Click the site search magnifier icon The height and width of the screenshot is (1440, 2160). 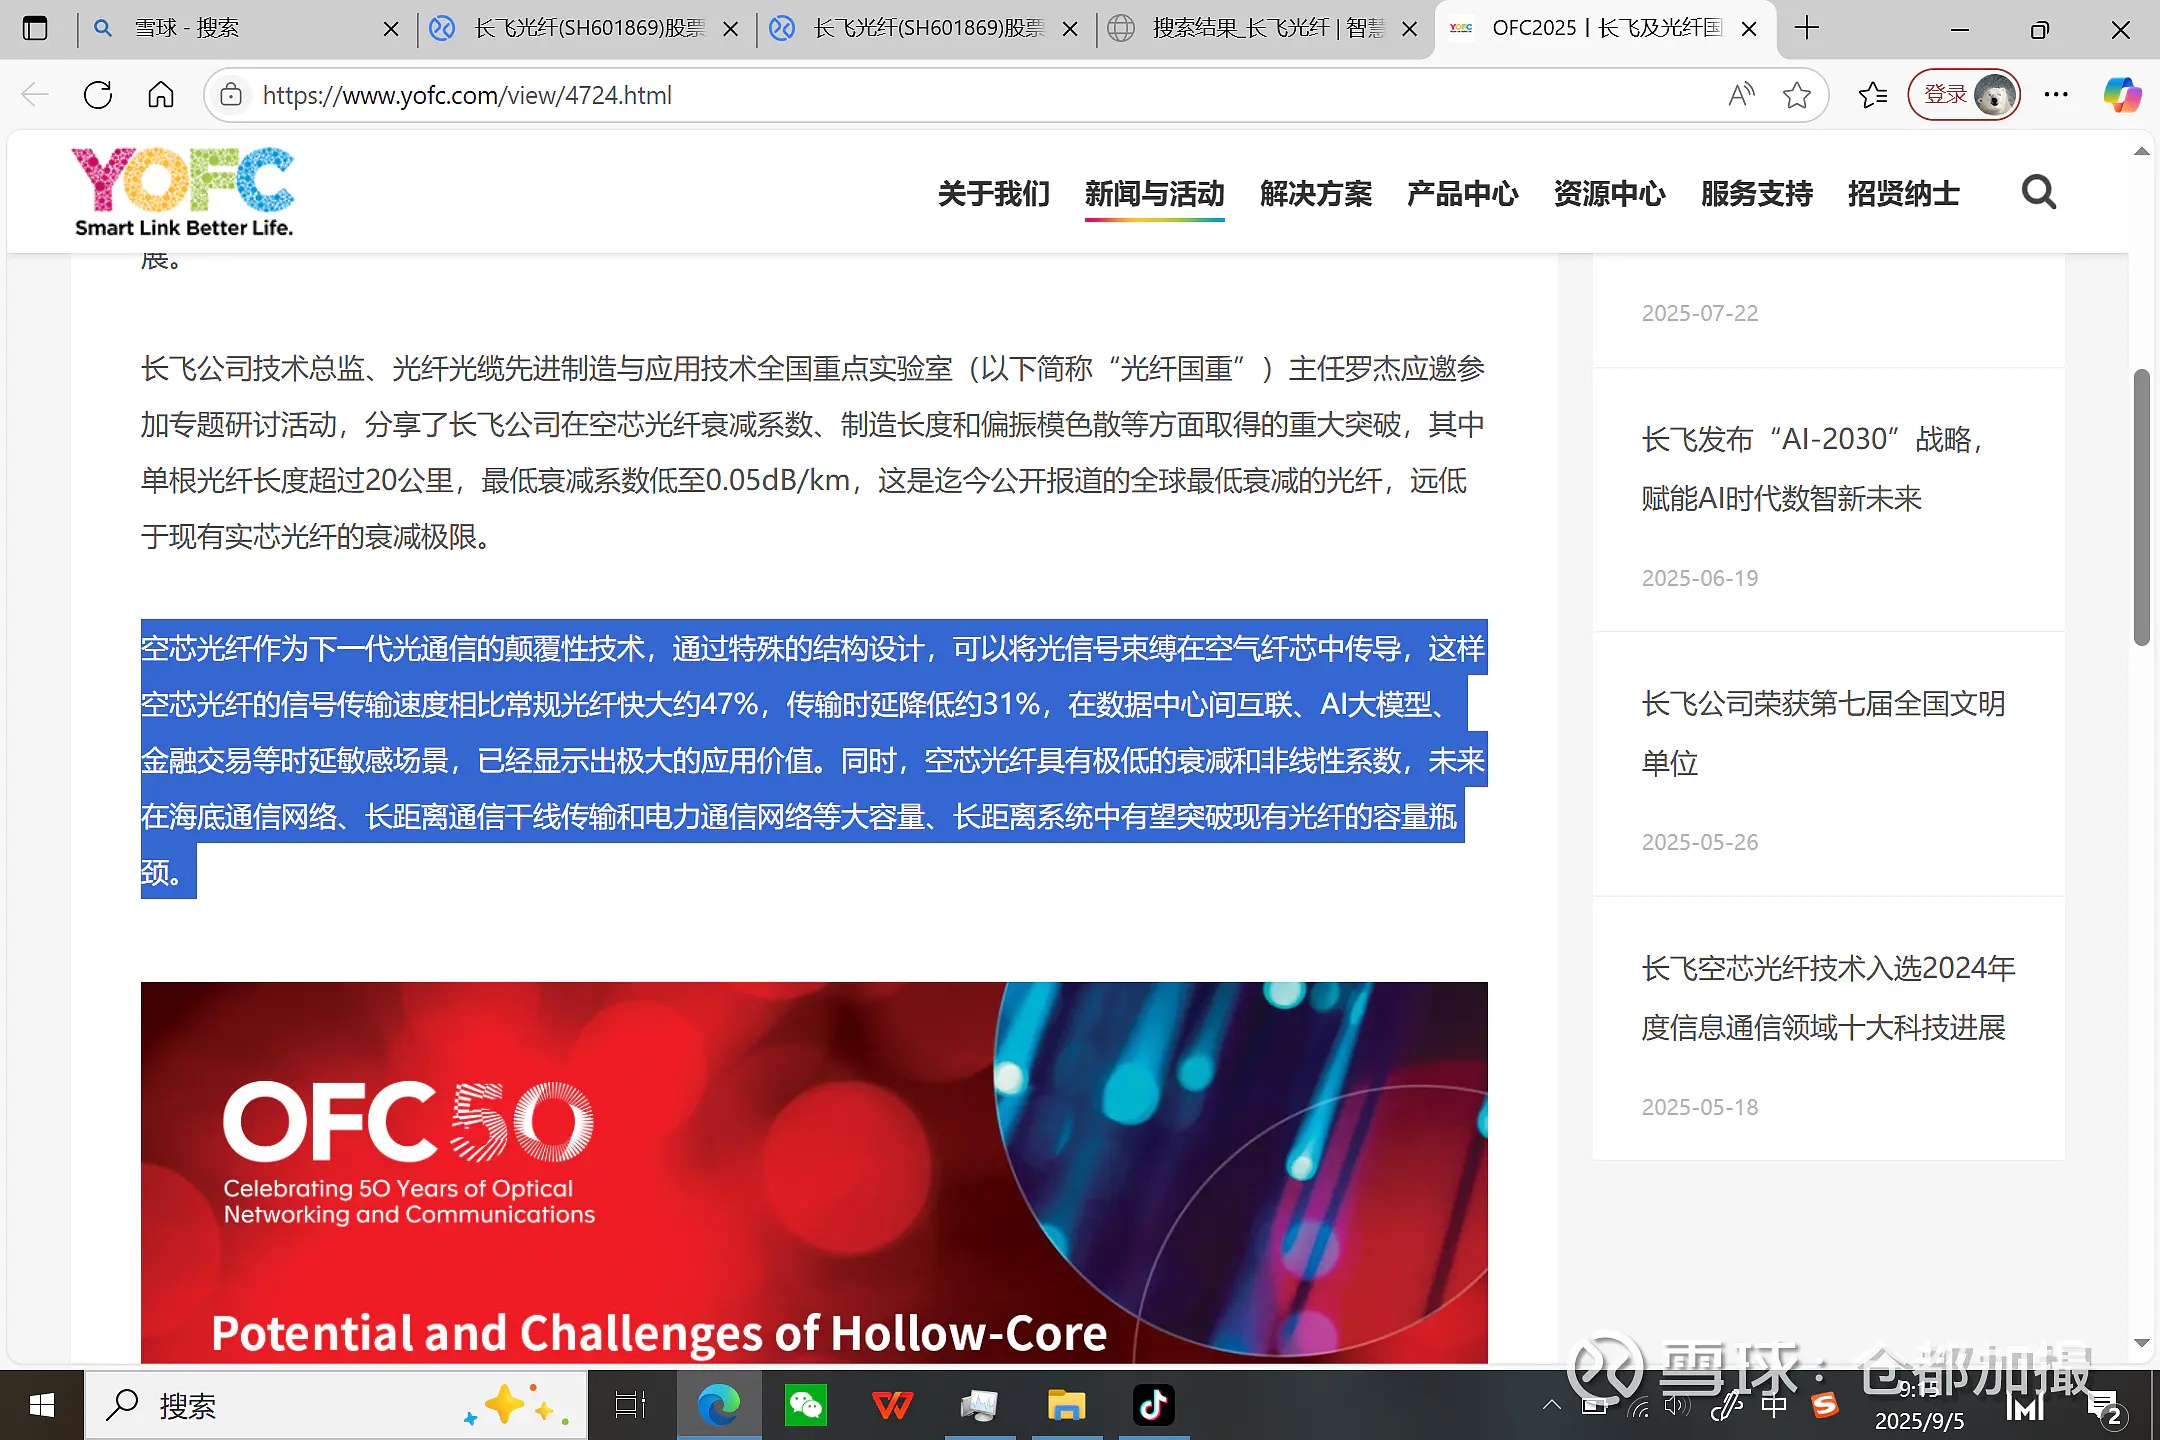(x=2038, y=192)
